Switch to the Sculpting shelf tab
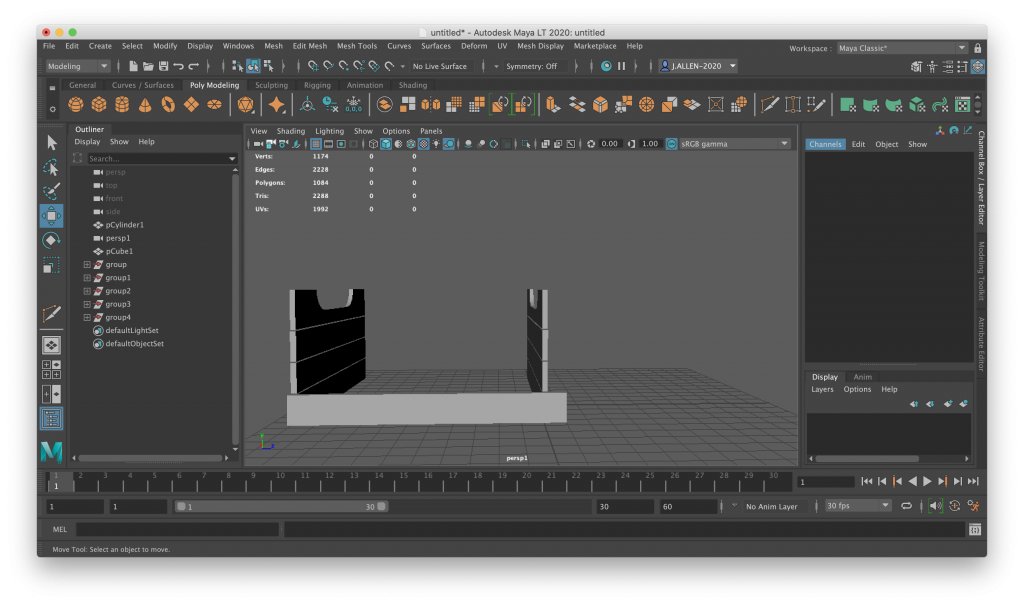Viewport: 1024px width, 606px height. 271,85
